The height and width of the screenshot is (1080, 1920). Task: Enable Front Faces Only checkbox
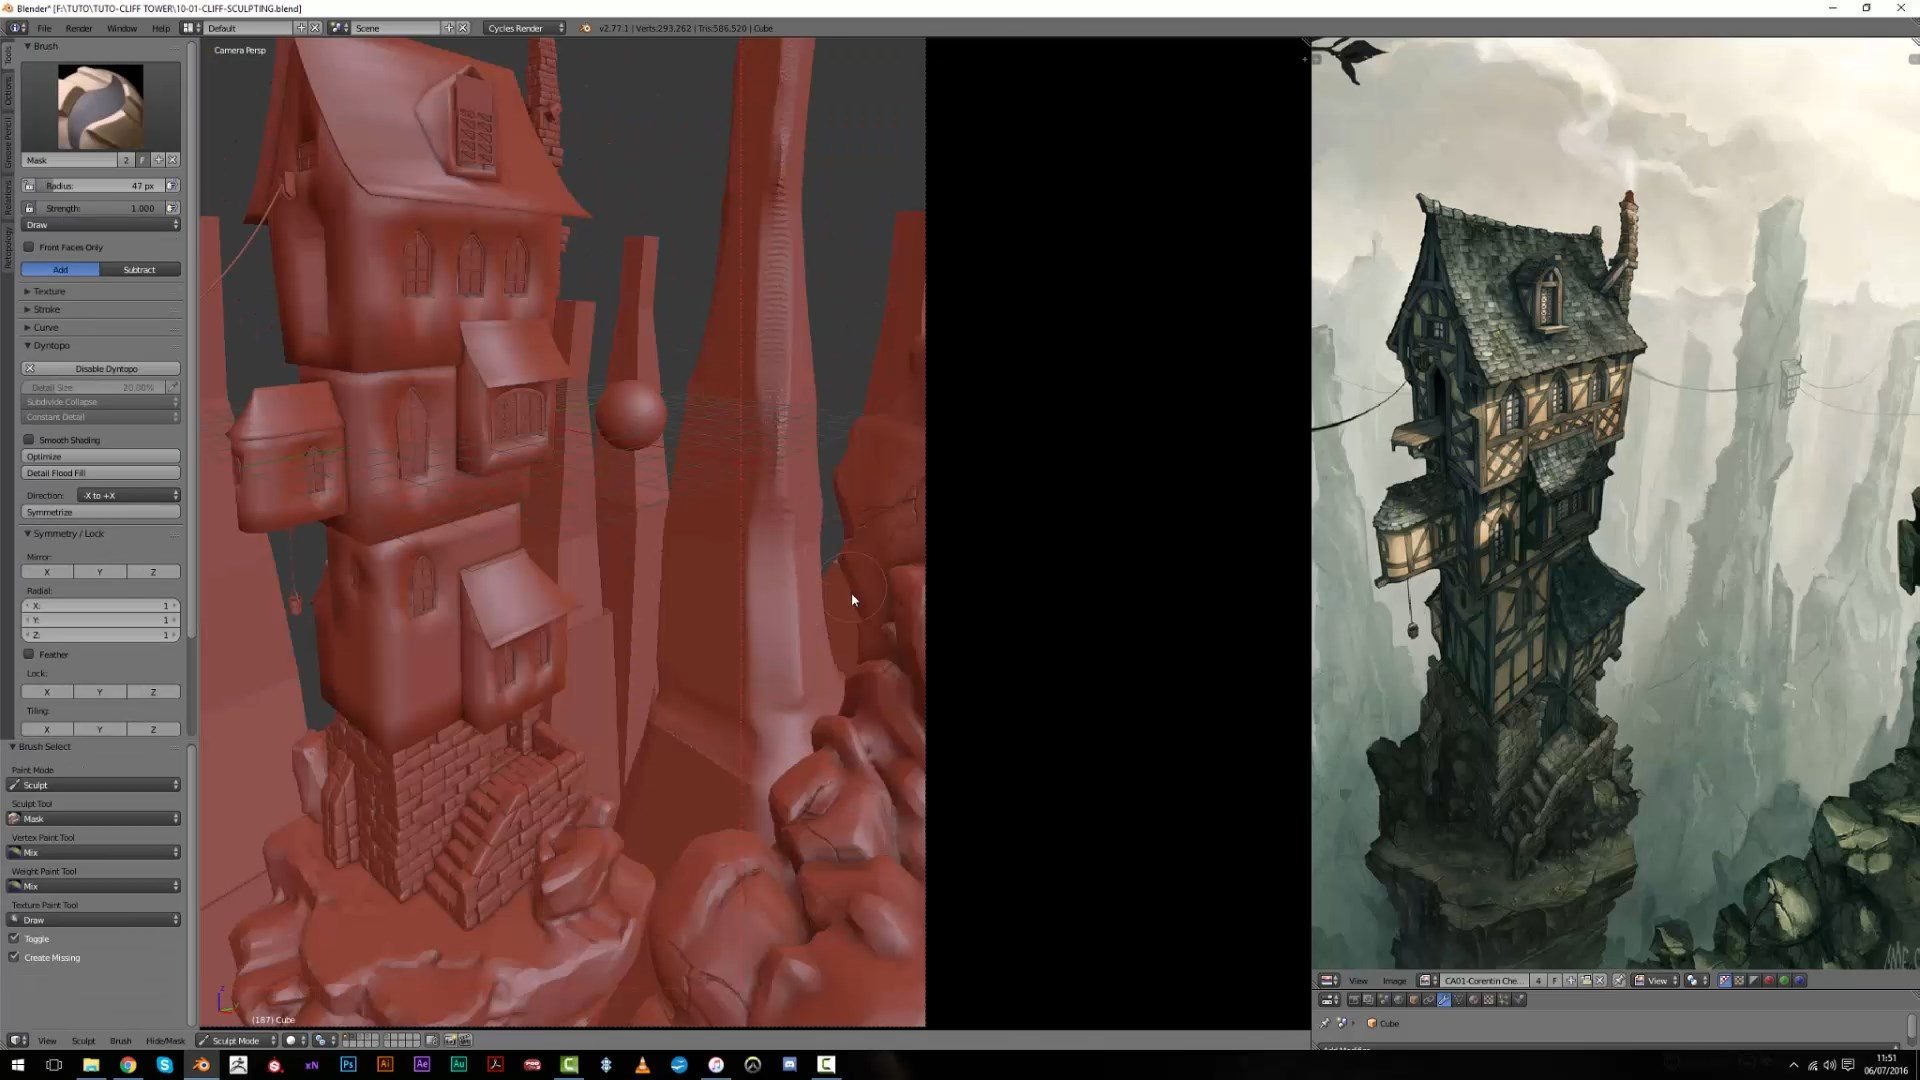click(29, 247)
